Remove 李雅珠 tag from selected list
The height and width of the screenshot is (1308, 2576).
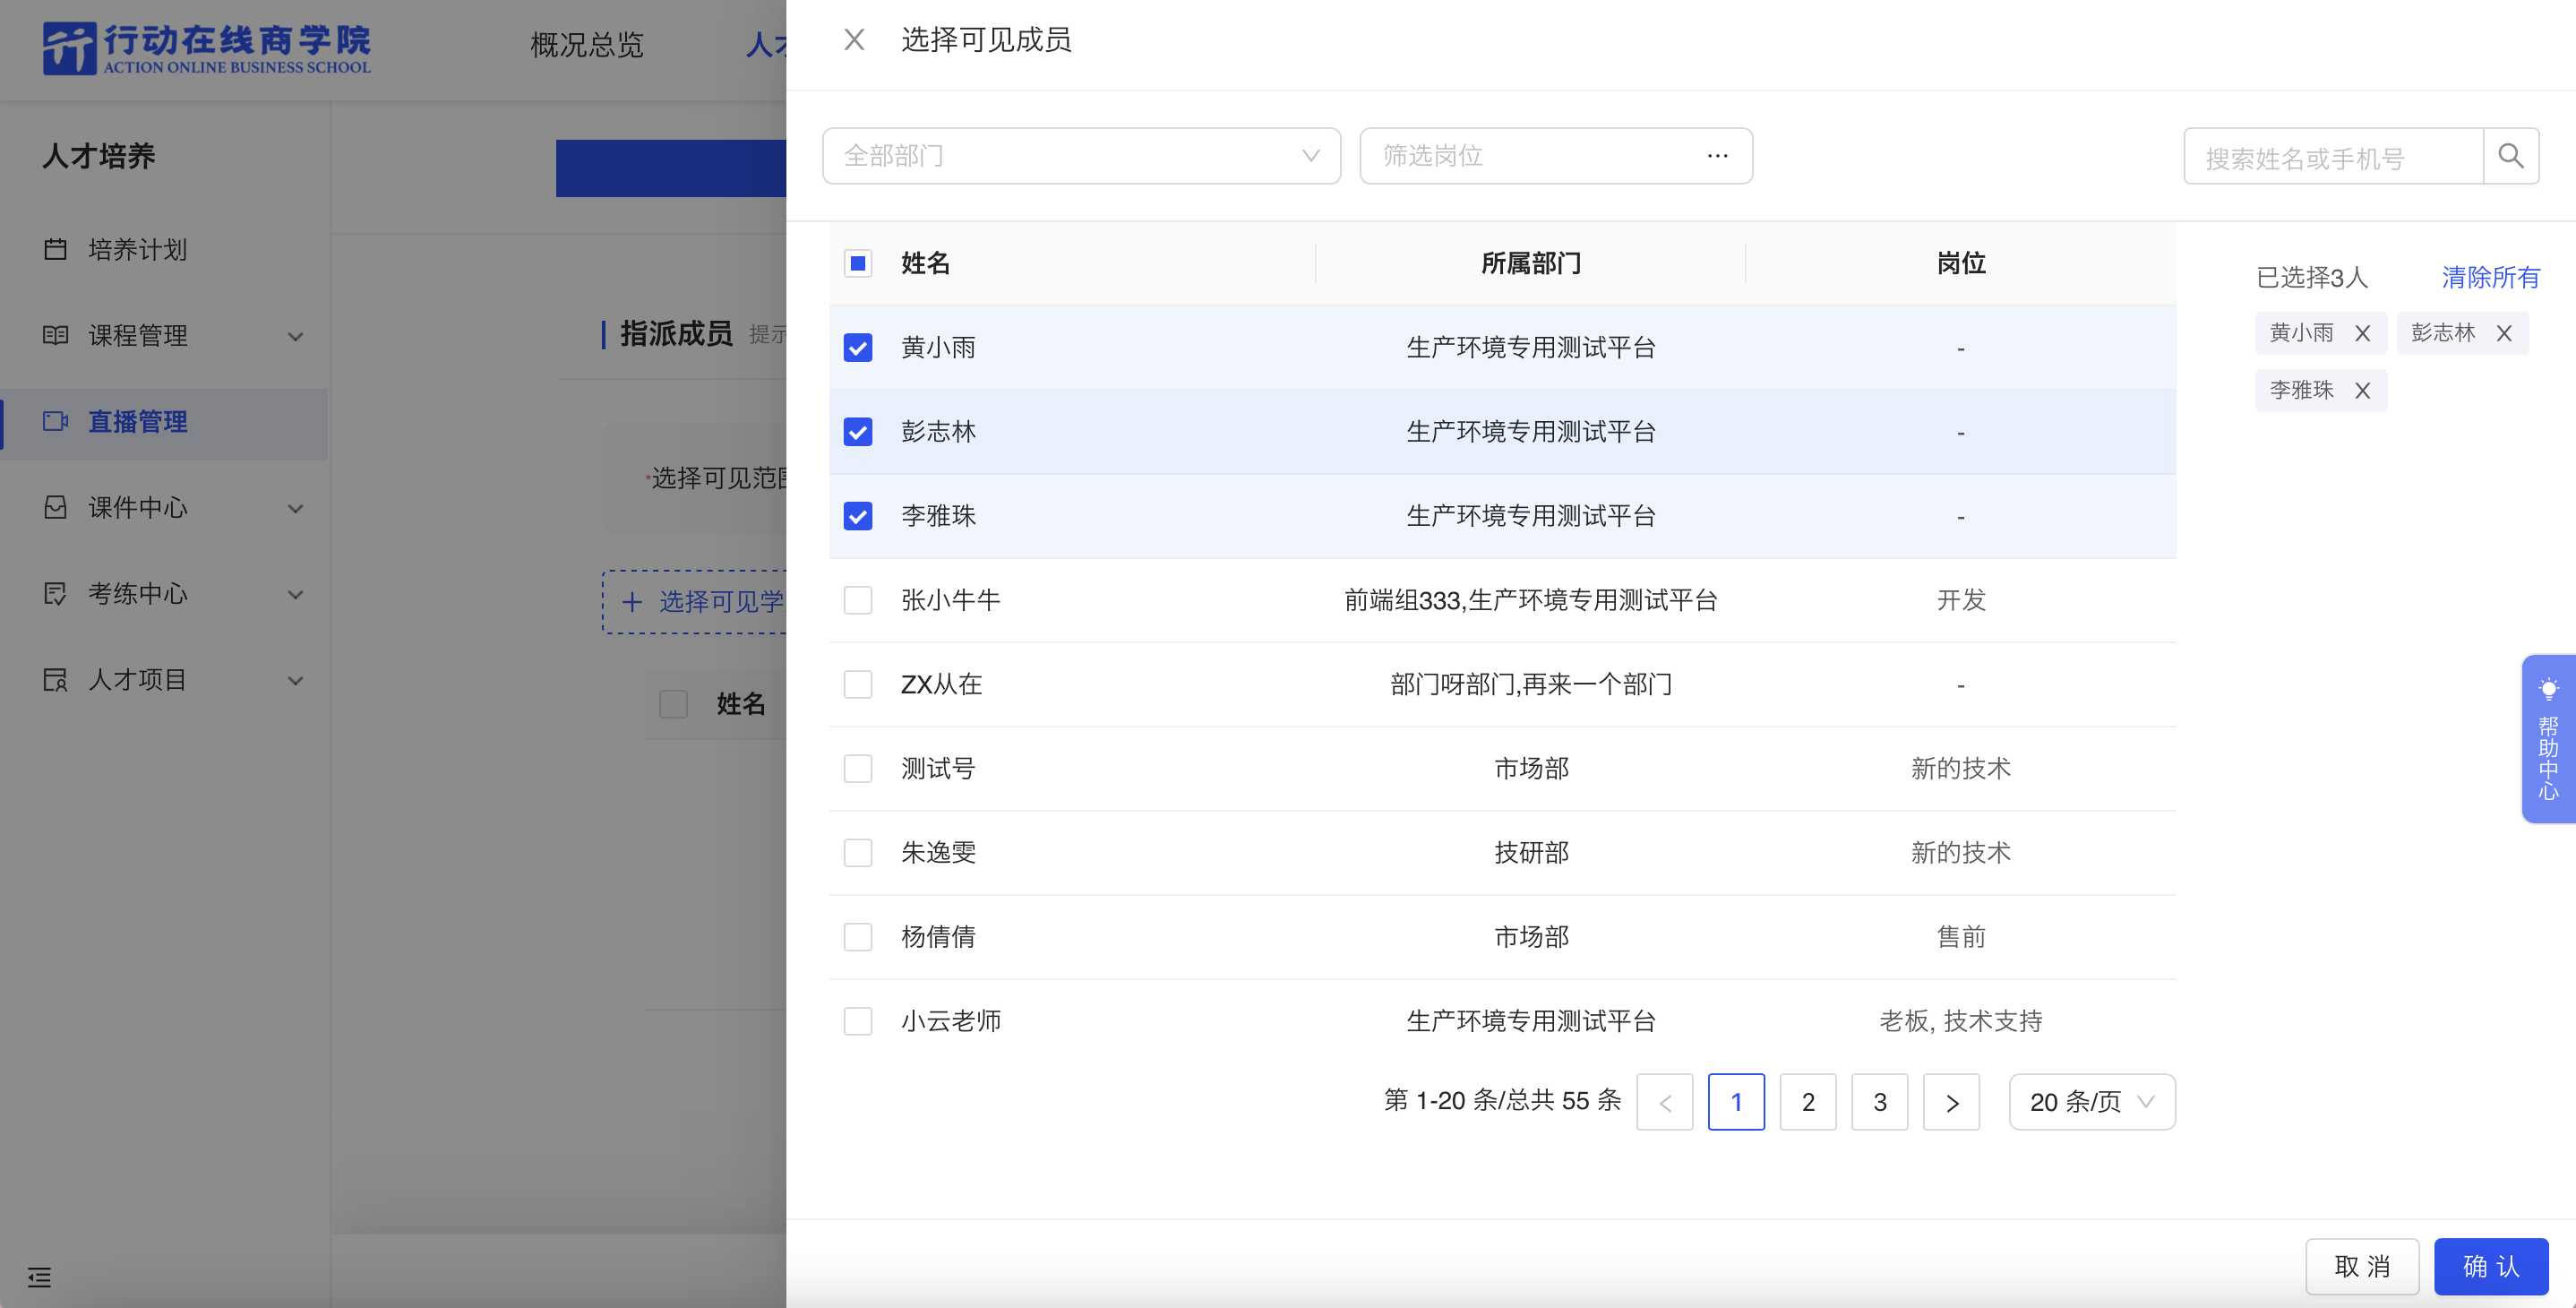2362,391
